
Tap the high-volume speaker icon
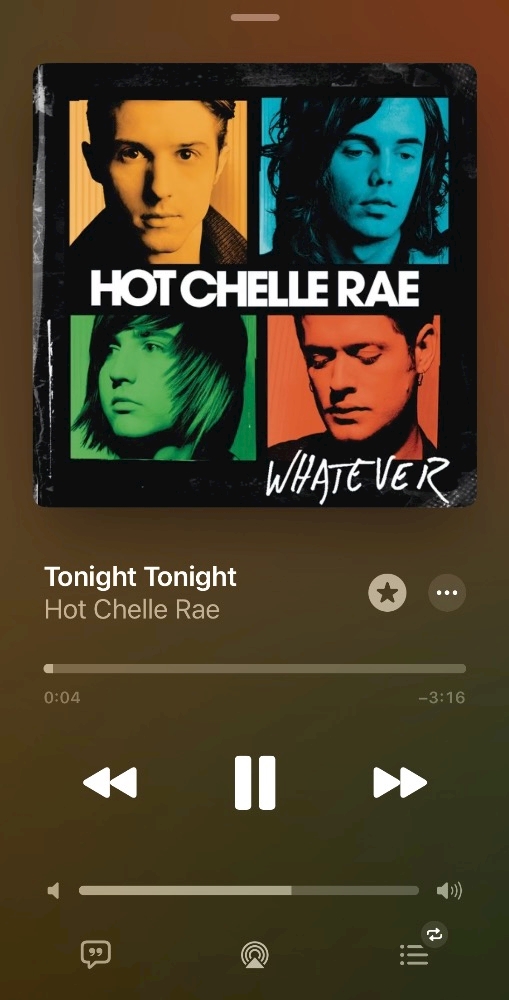(x=449, y=890)
